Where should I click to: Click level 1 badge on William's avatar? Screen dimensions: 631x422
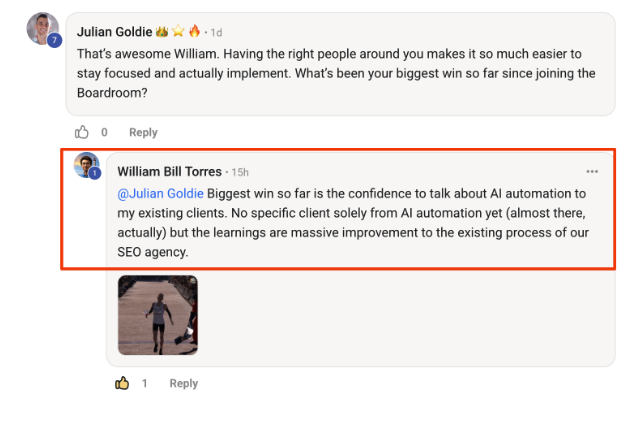(x=95, y=174)
